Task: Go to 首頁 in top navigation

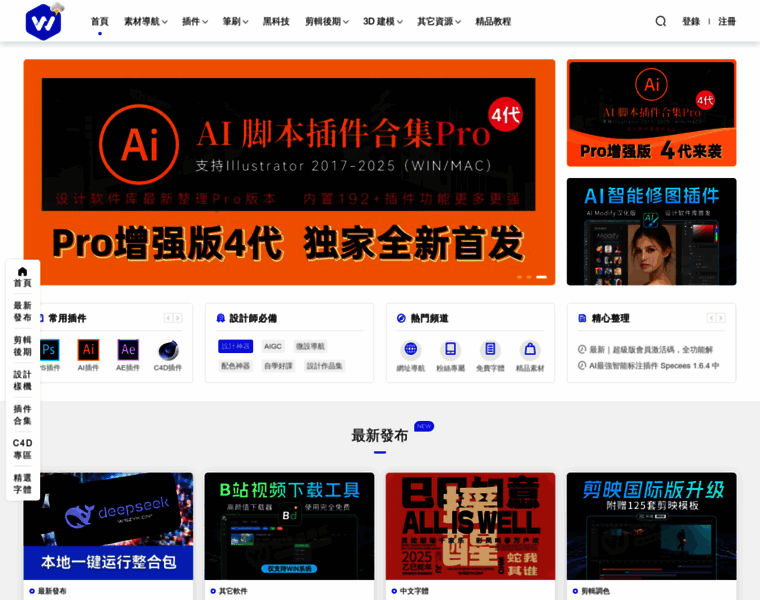Action: point(100,21)
